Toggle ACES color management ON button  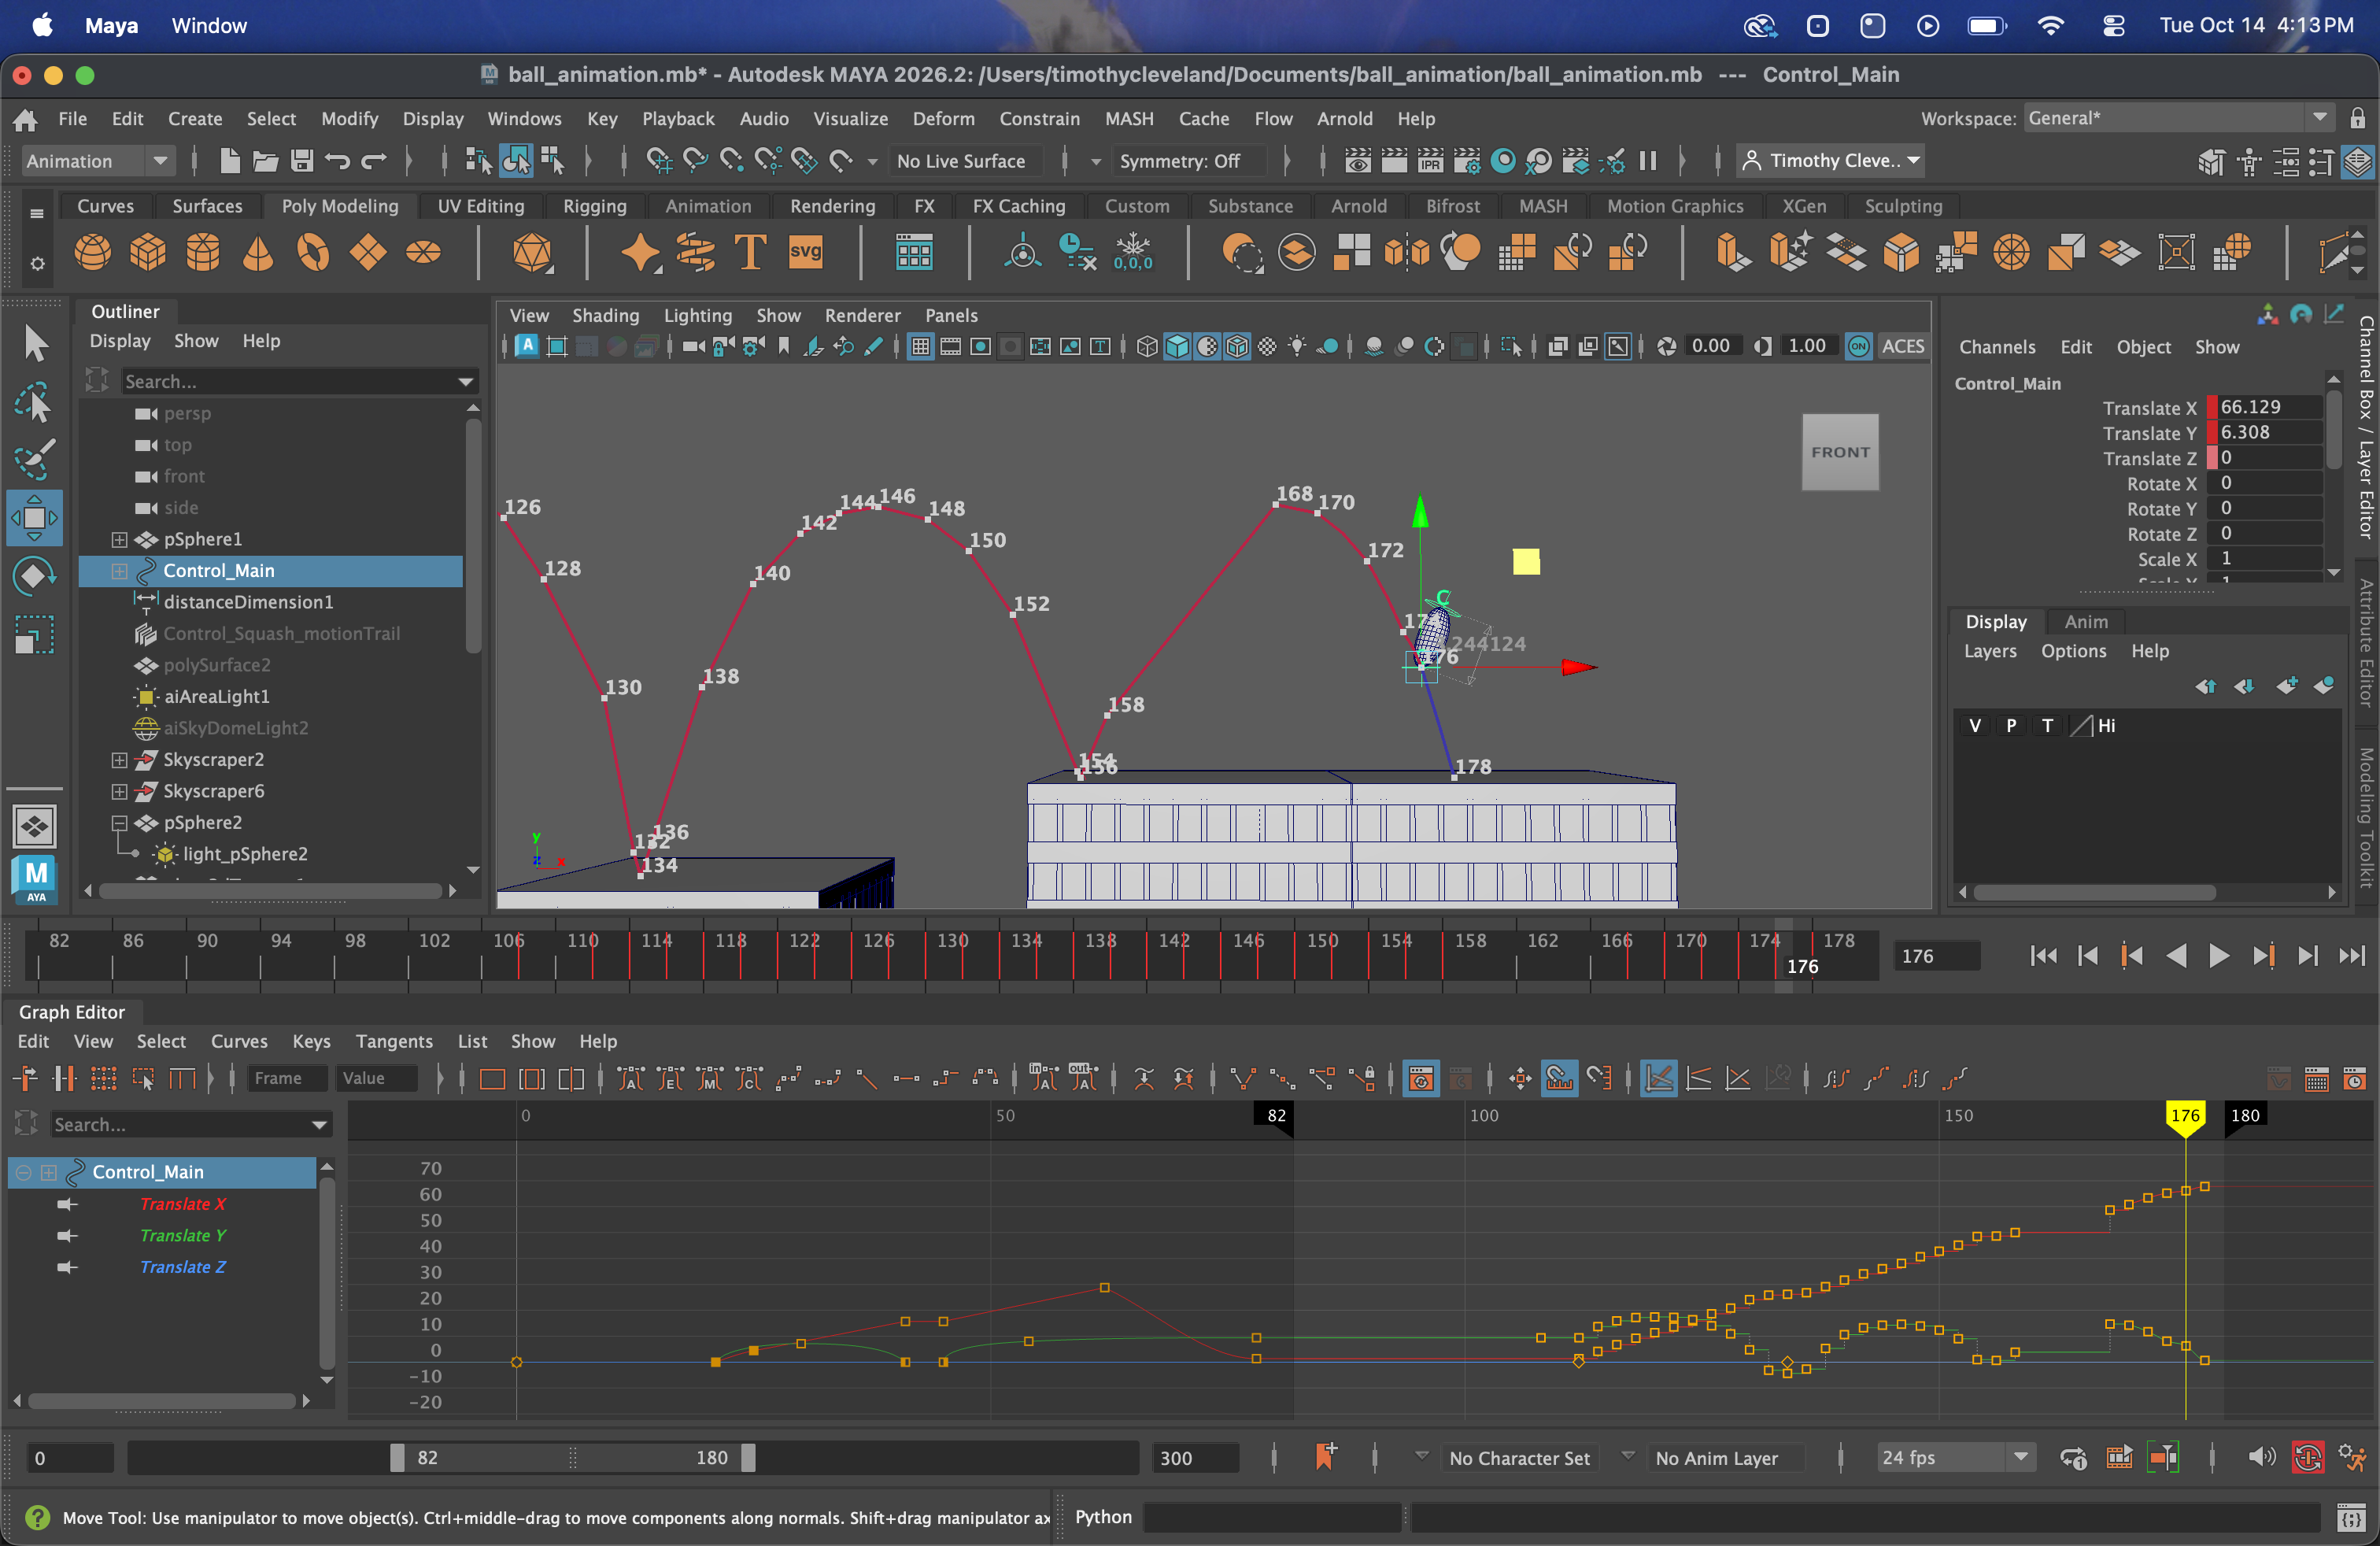pyautogui.click(x=1858, y=346)
